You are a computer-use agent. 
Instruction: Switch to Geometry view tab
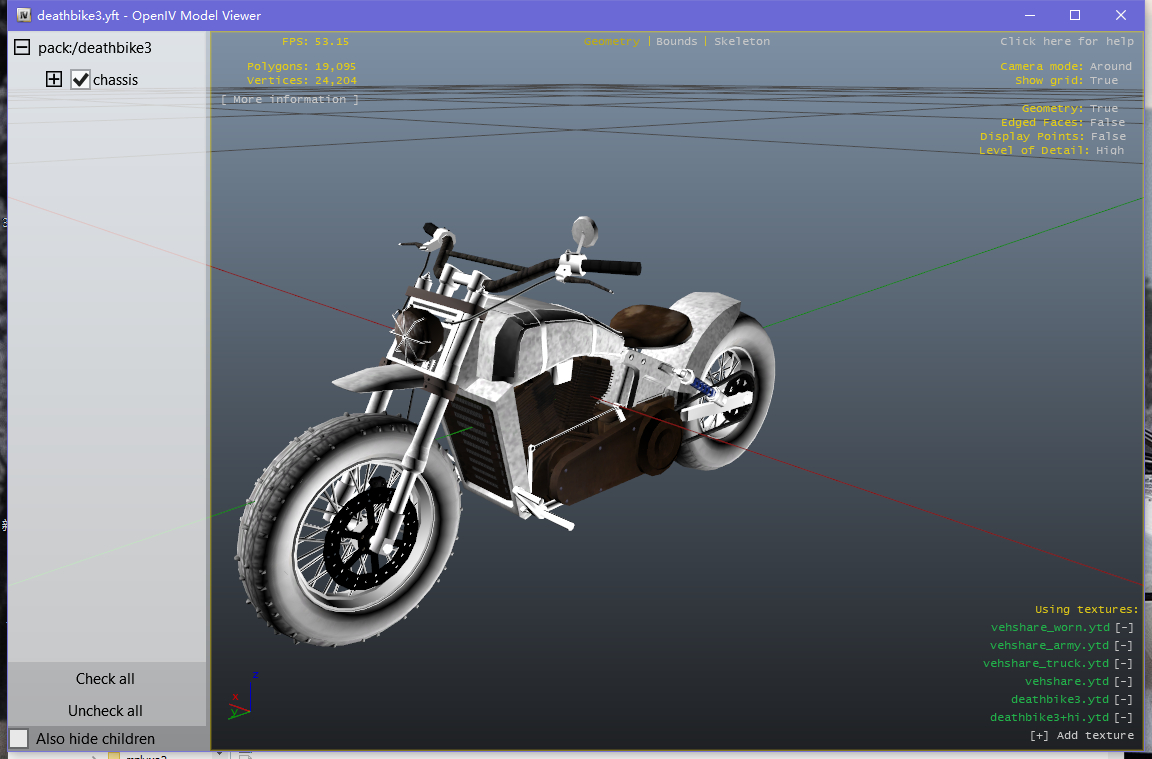coord(611,41)
